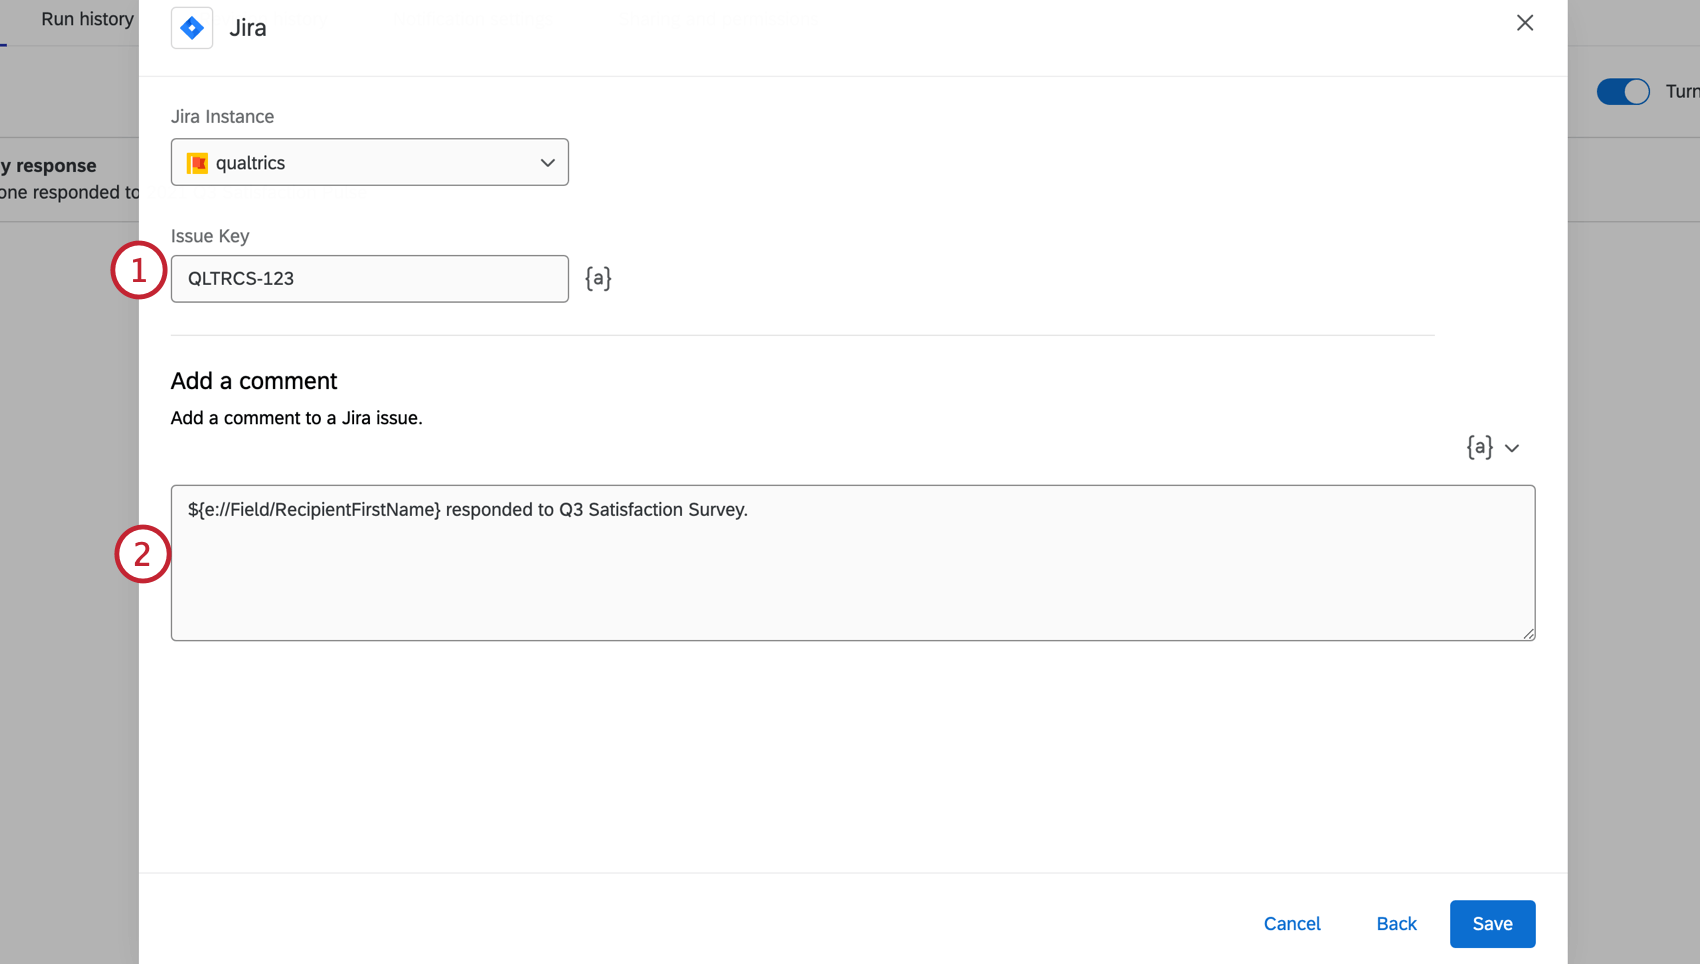1700x964 pixels.
Task: Enable the toggle switch at the top right
Action: pos(1622,91)
